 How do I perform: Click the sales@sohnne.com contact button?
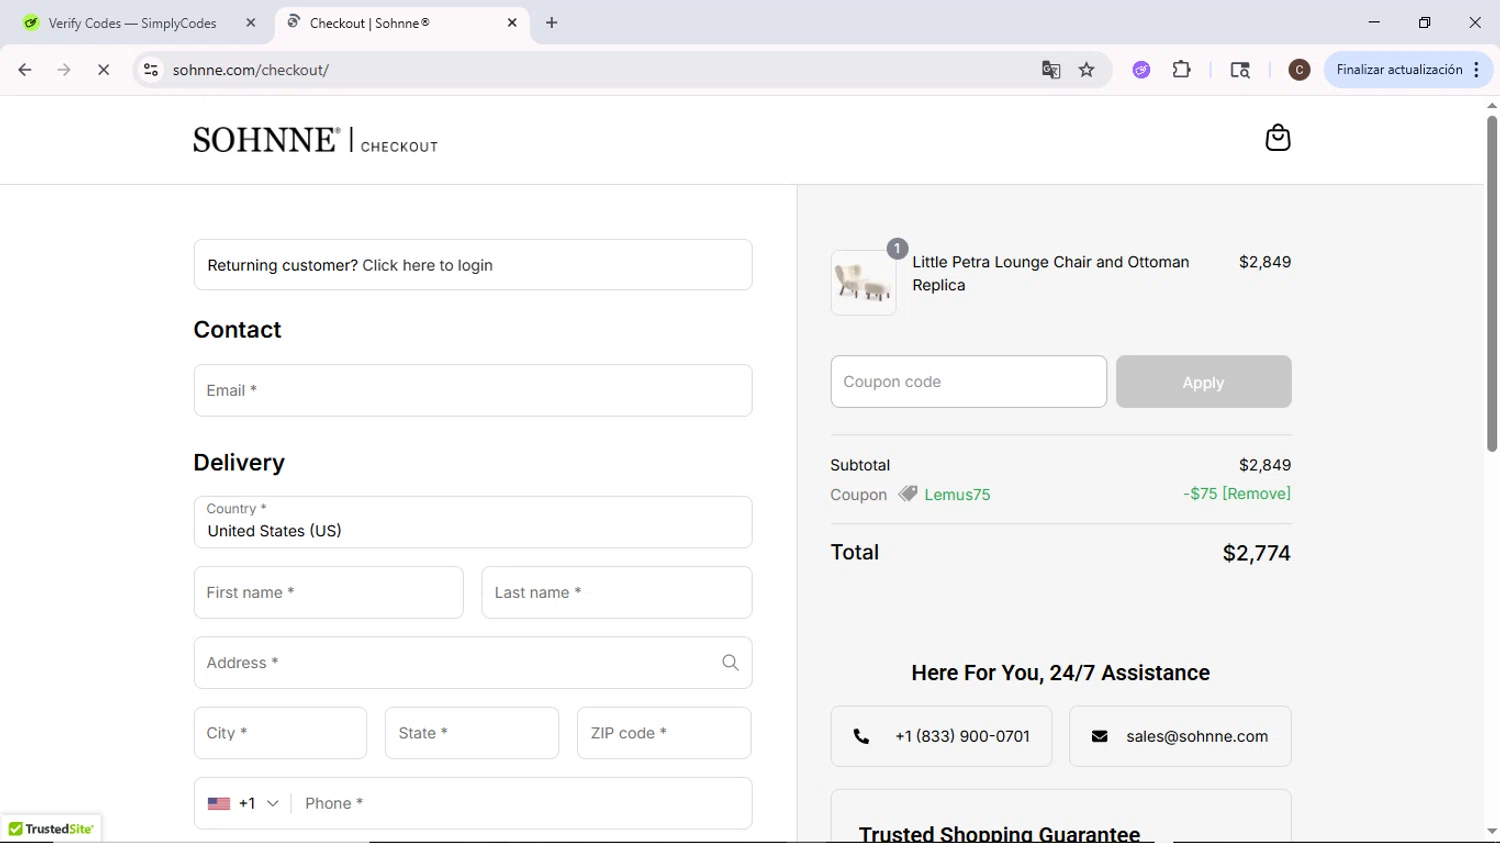pyautogui.click(x=1180, y=736)
